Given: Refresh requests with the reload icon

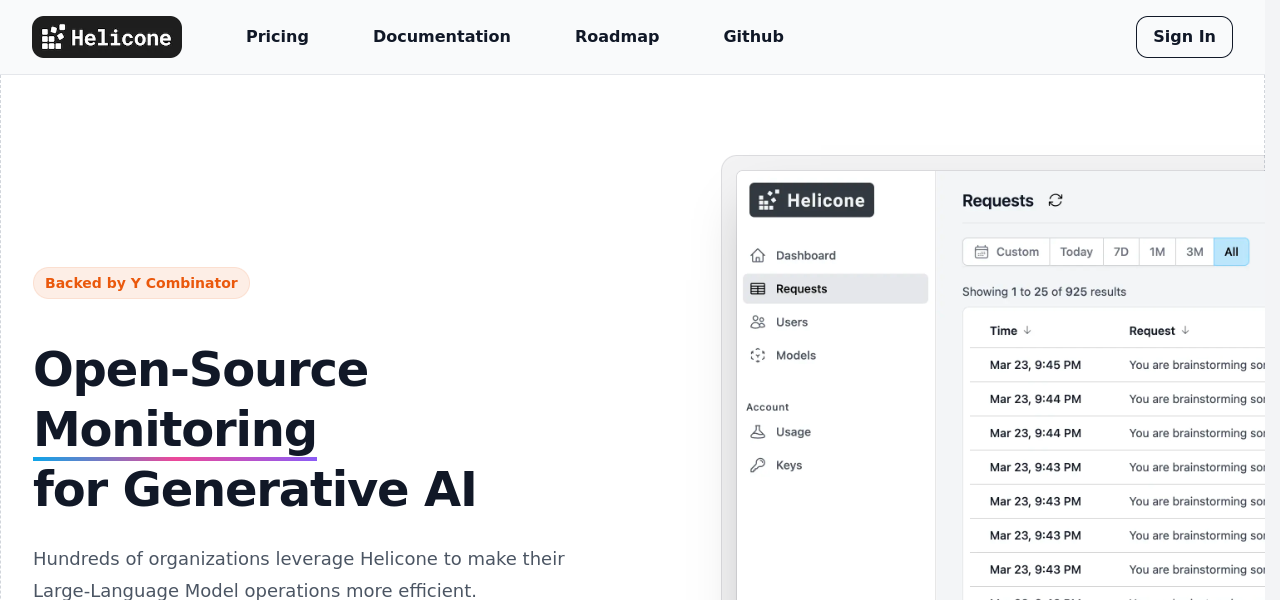Looking at the screenshot, I should [1055, 200].
